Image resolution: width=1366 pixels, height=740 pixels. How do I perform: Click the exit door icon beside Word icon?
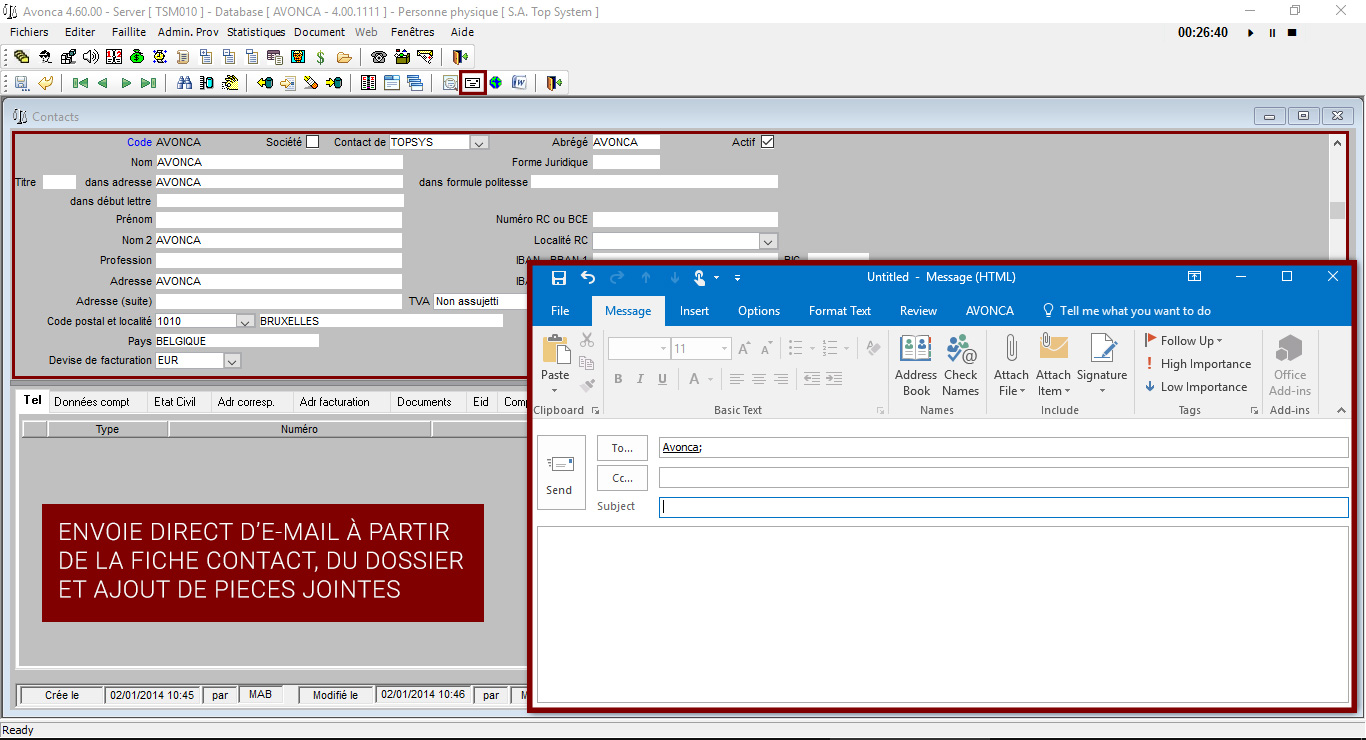tap(554, 83)
